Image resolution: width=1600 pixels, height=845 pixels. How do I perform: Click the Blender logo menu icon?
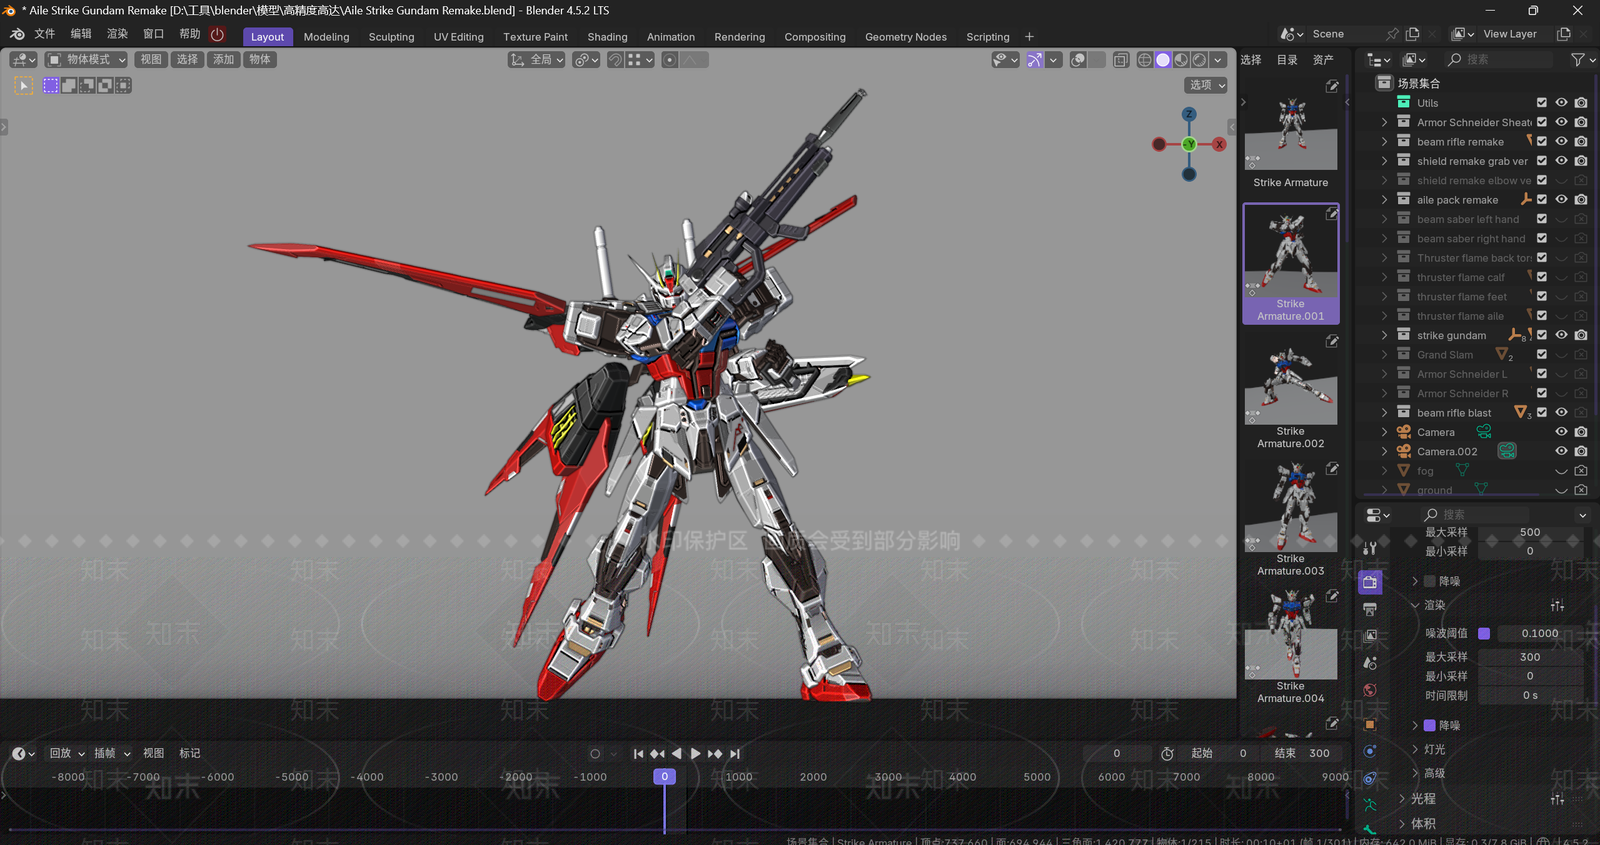pyautogui.click(x=17, y=34)
